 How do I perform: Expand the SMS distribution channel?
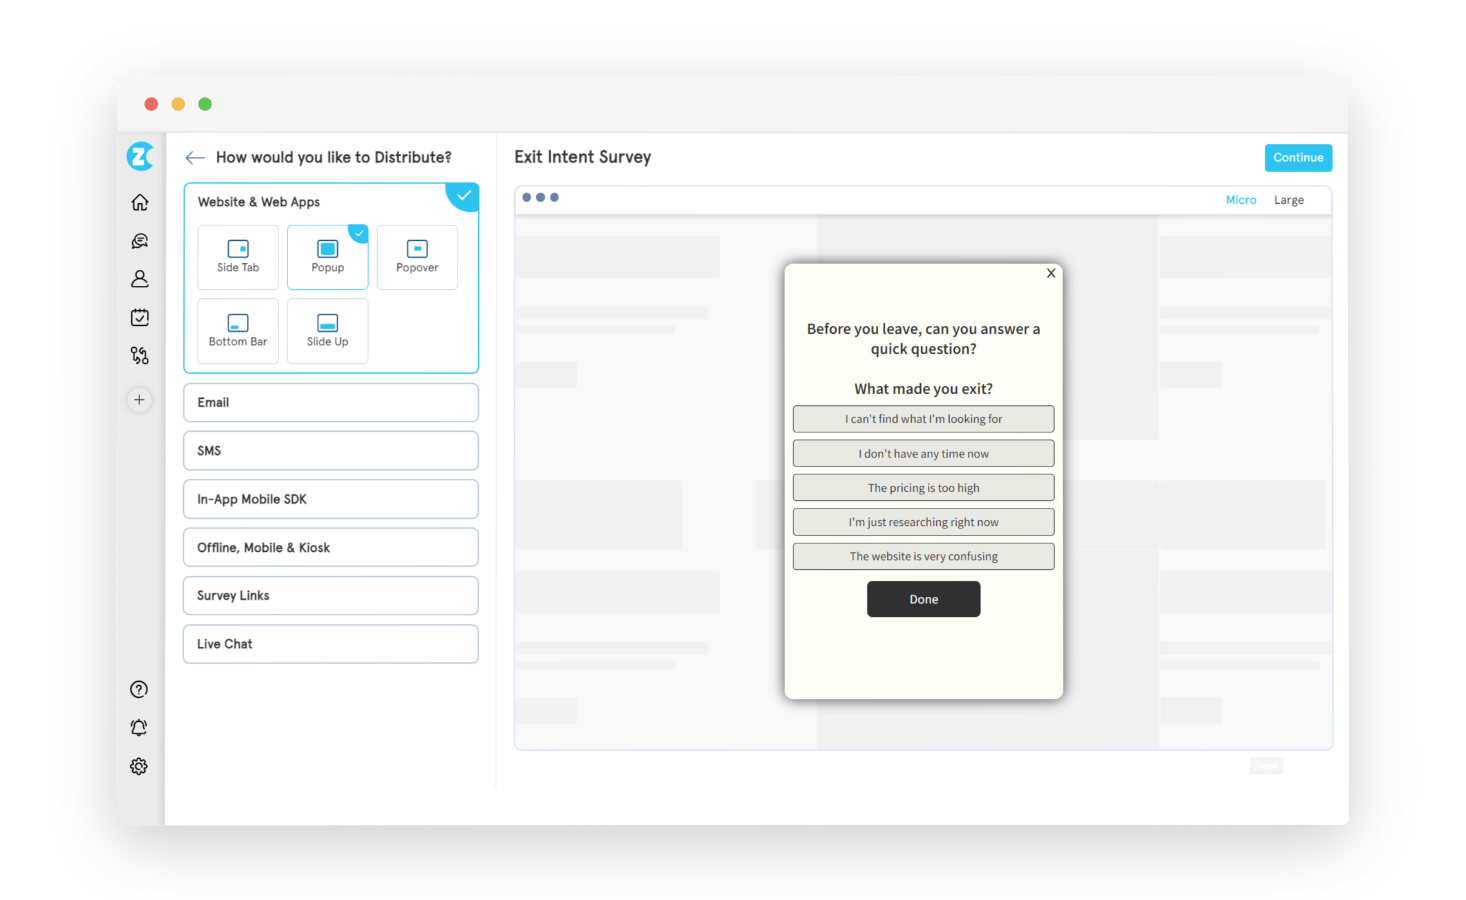point(330,450)
